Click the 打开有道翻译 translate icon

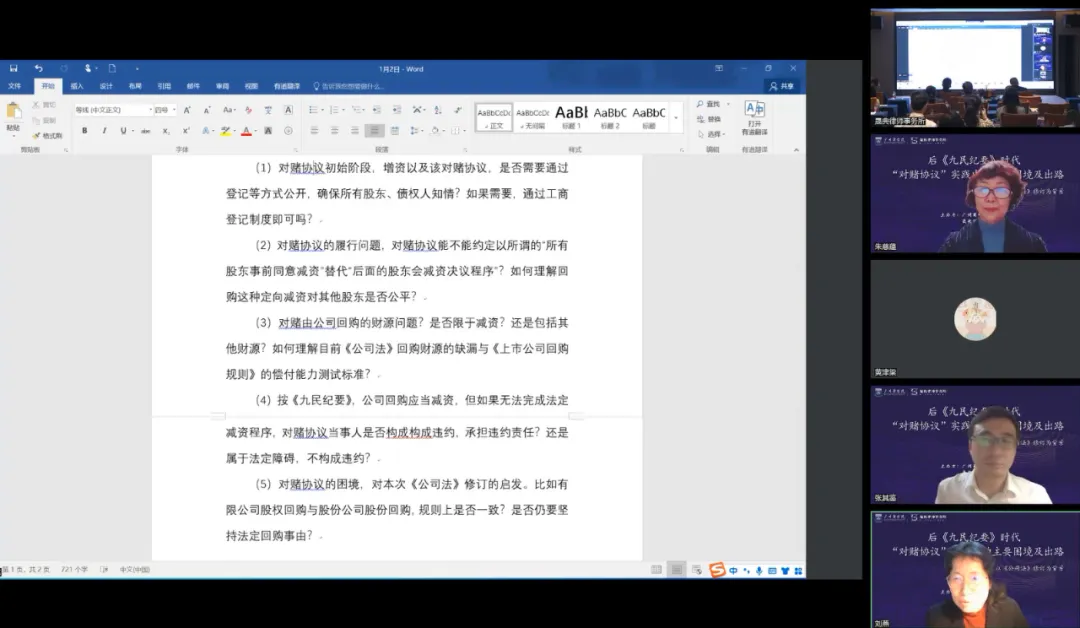754,118
